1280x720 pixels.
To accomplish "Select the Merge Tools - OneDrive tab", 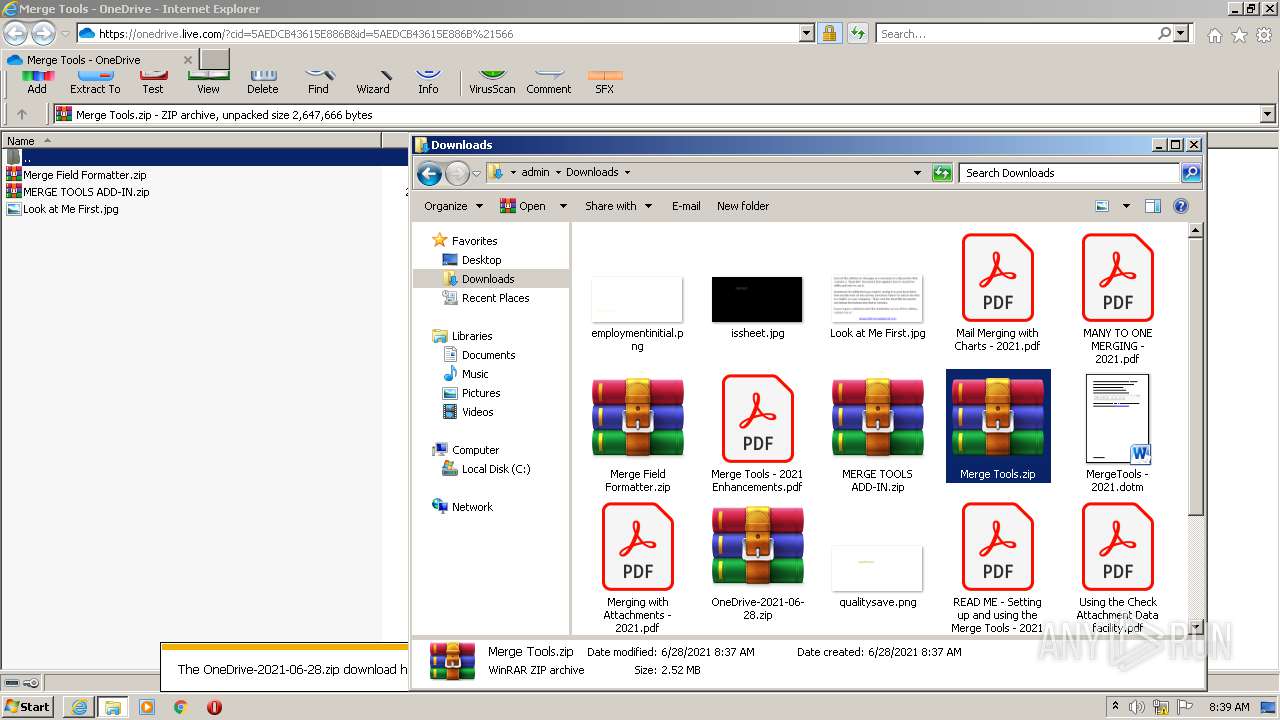I will (x=100, y=60).
